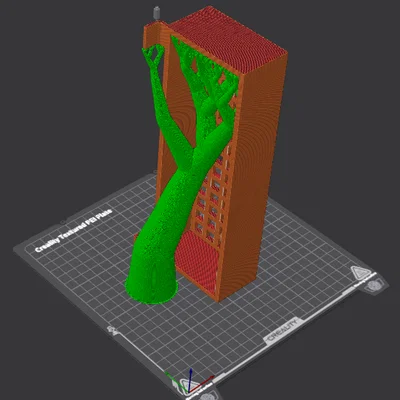Click the blue Z axis arrow
This screenshot has height=400, width=400.
point(190,379)
